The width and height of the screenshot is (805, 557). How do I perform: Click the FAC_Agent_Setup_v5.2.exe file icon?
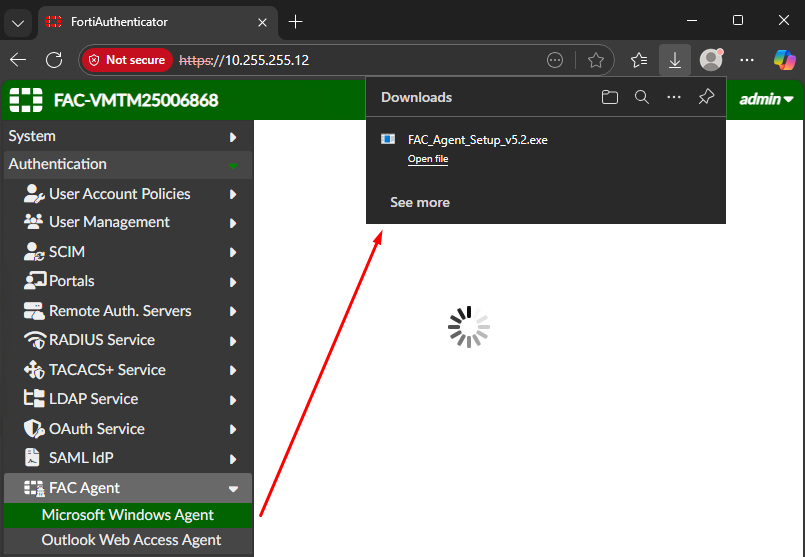388,139
